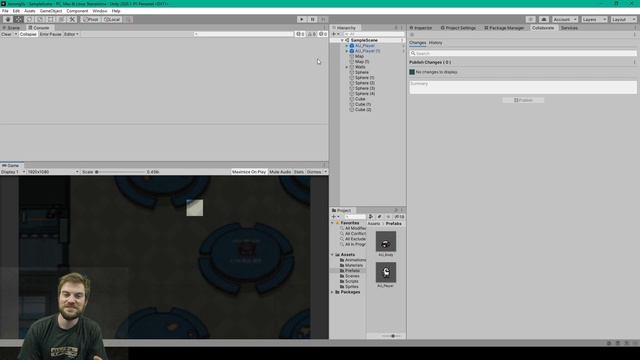
Task: Click the Pause button
Action: click(x=312, y=19)
